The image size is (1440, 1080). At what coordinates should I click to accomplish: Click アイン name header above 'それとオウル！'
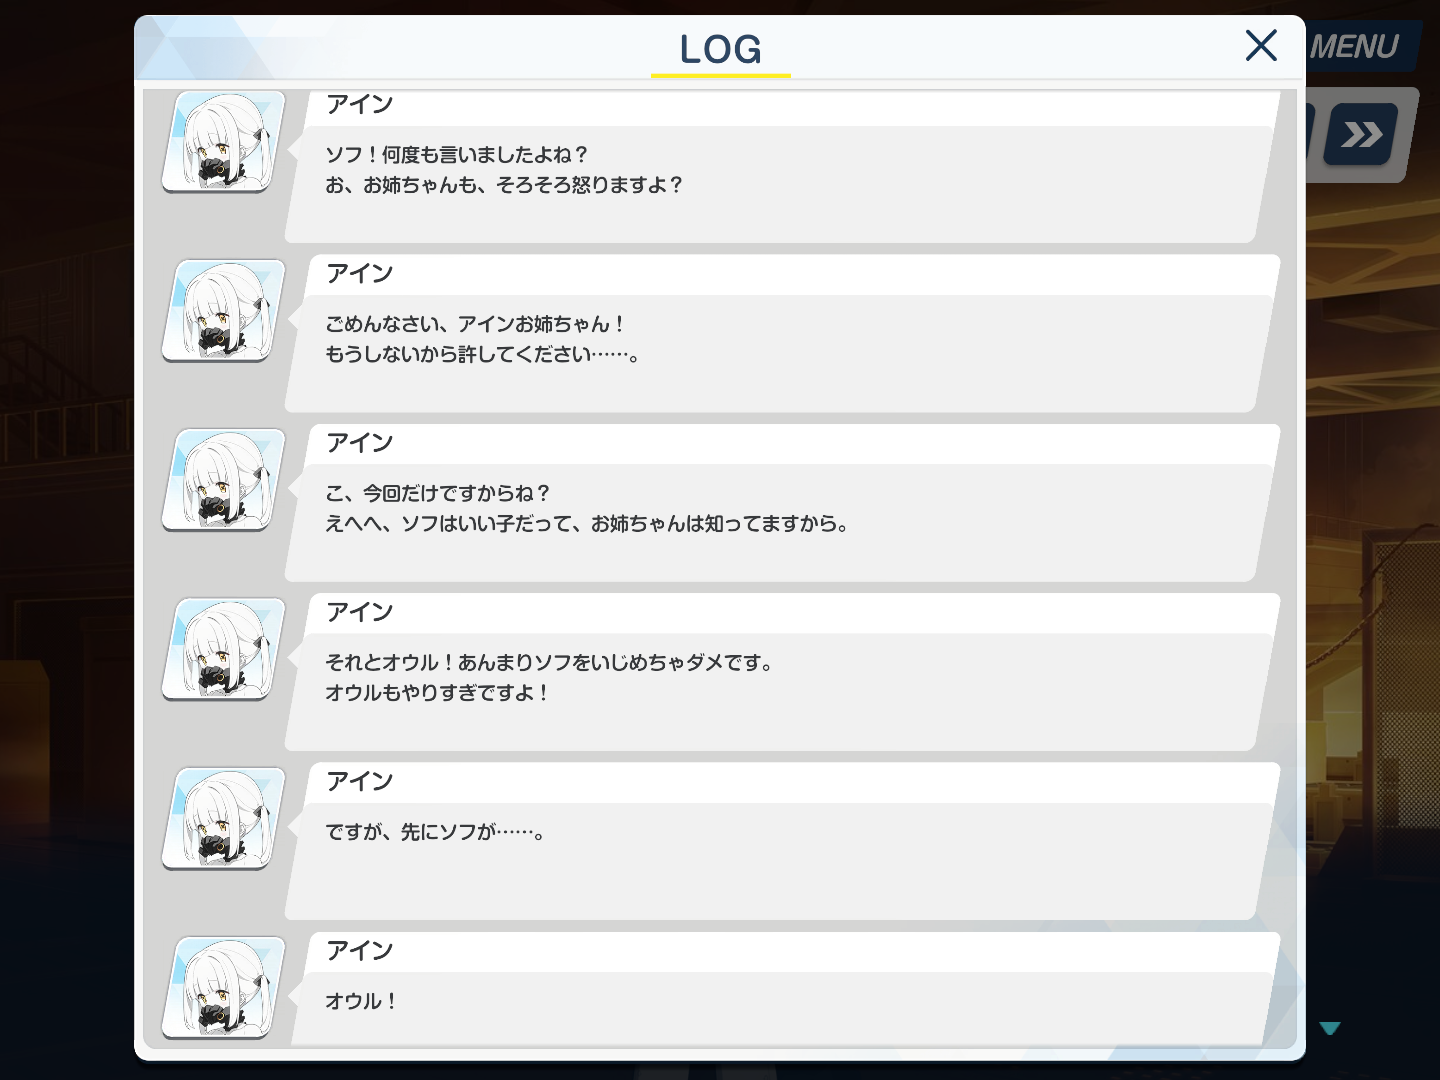coord(360,612)
